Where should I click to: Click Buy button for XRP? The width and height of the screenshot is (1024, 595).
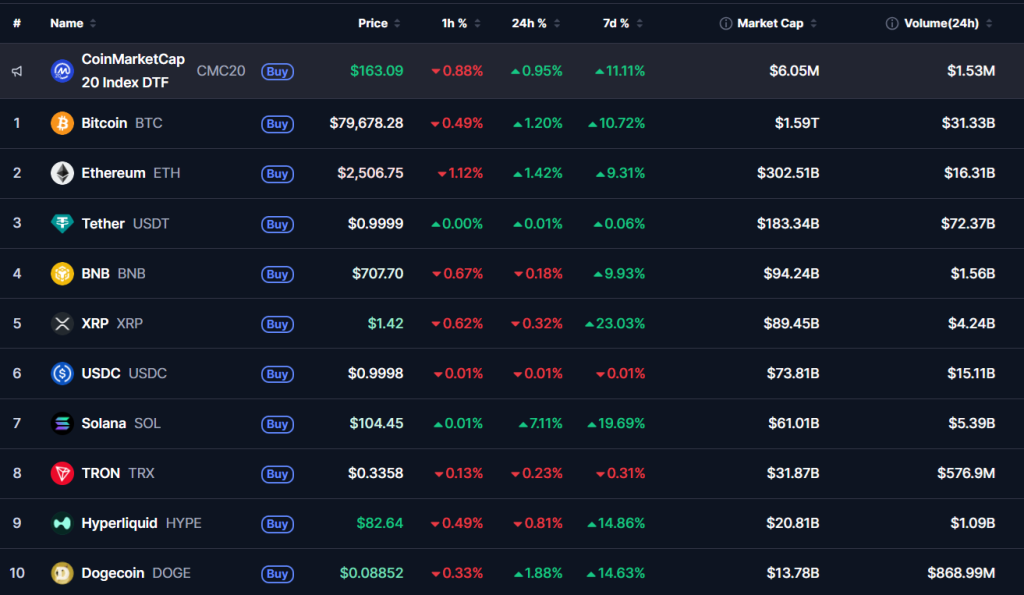tap(278, 324)
